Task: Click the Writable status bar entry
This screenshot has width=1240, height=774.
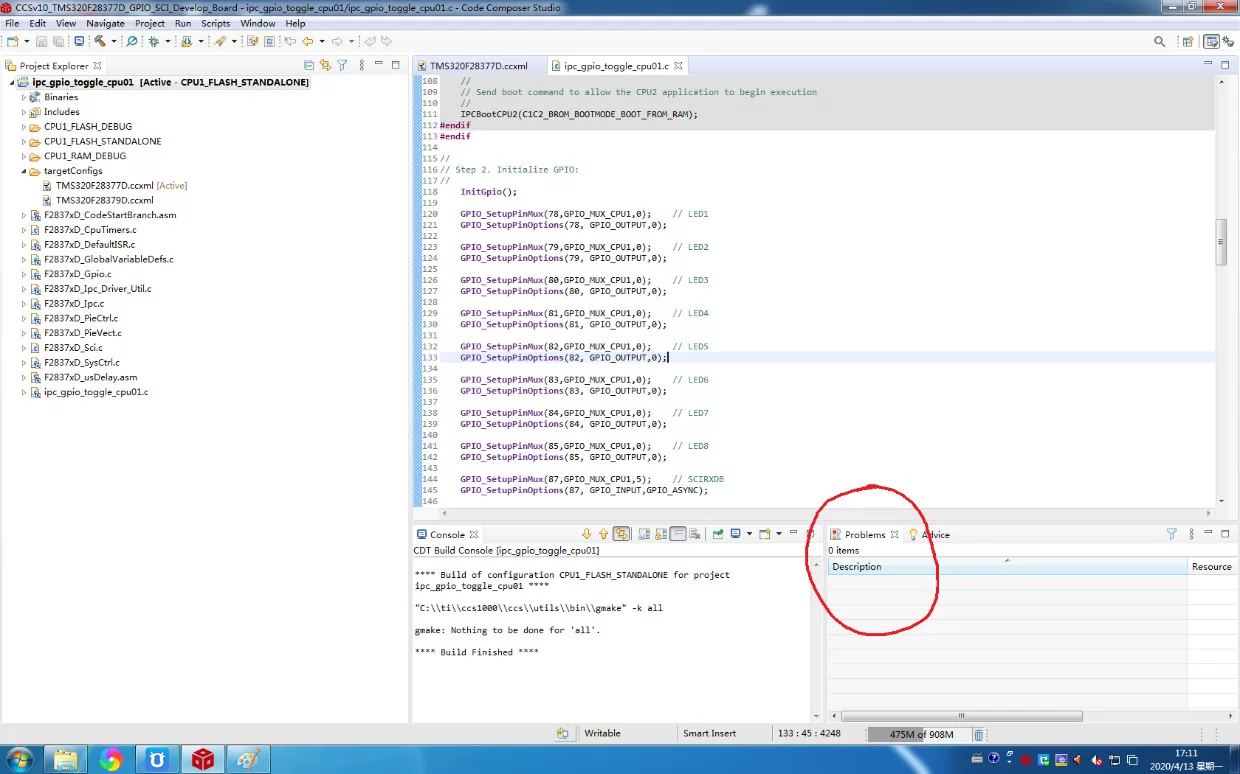Action: [x=602, y=733]
